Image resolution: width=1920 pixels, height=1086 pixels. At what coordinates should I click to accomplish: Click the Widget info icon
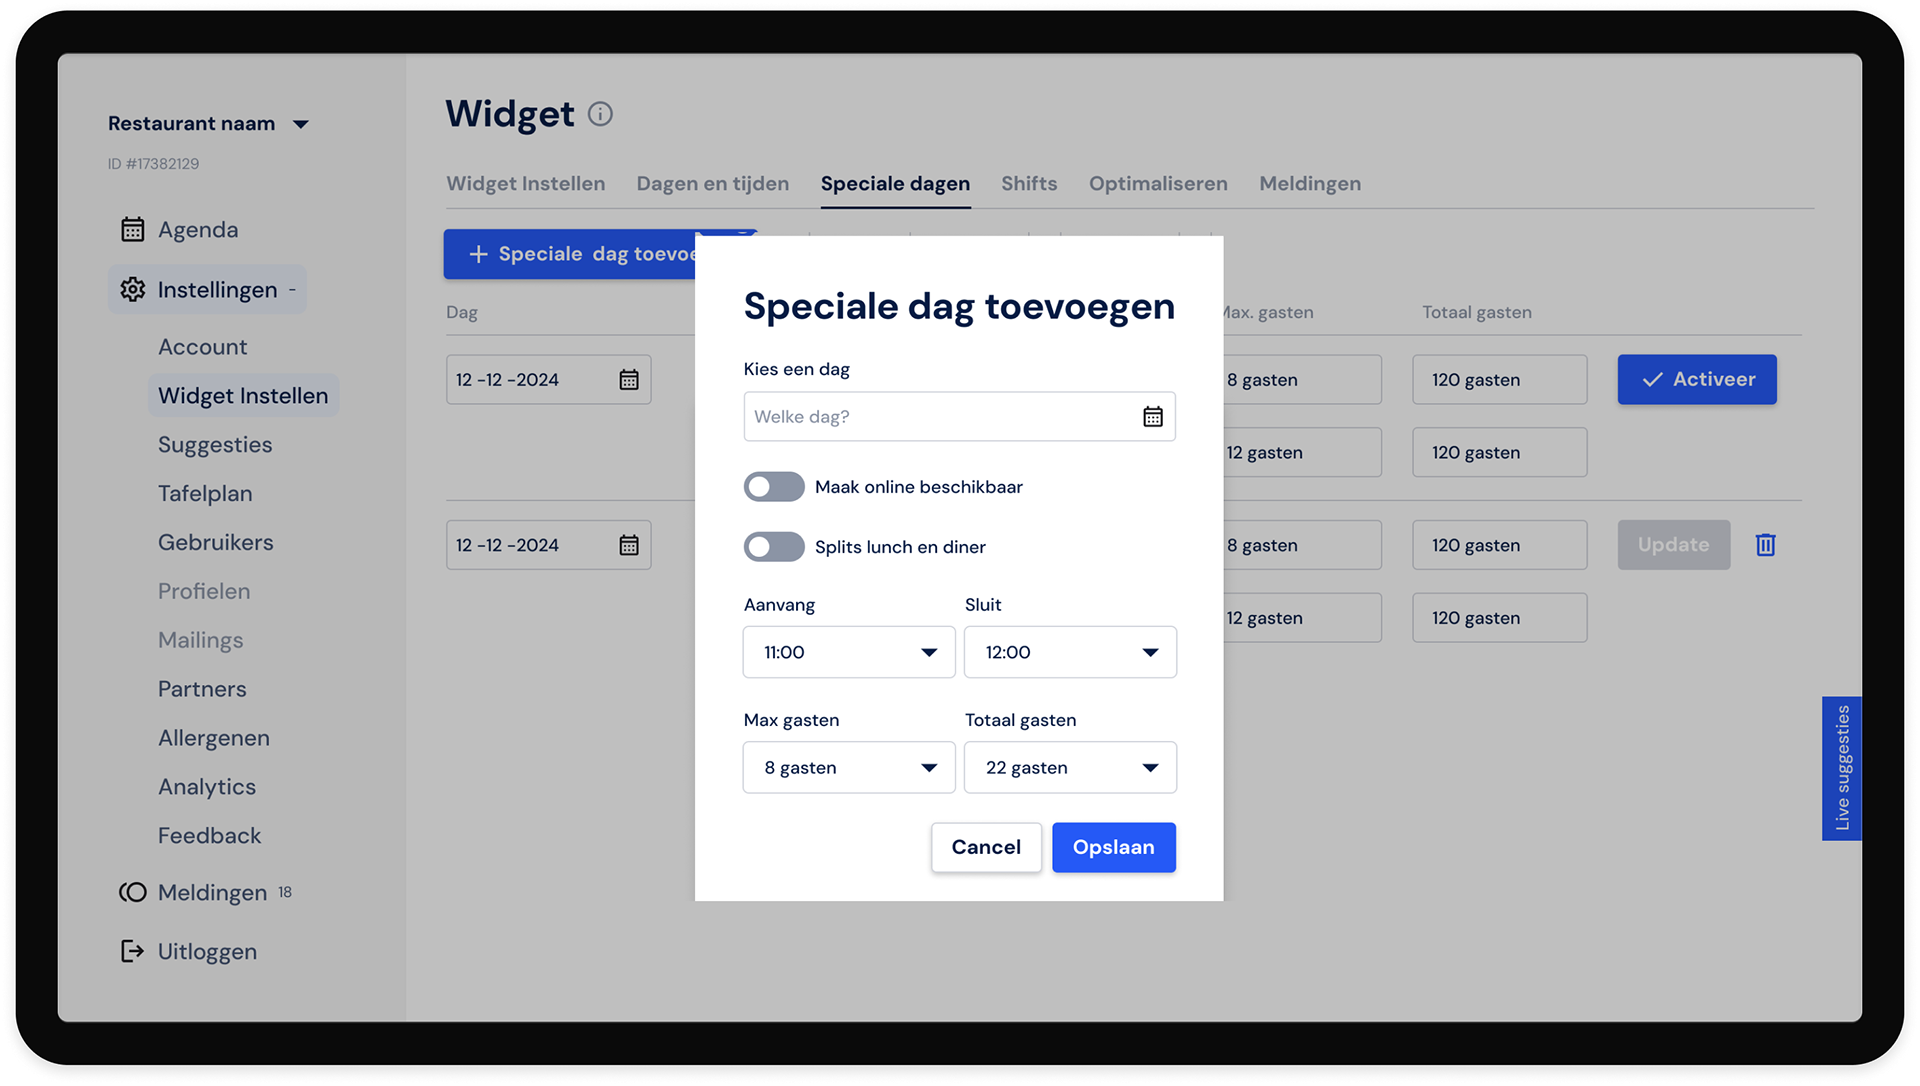tap(600, 114)
